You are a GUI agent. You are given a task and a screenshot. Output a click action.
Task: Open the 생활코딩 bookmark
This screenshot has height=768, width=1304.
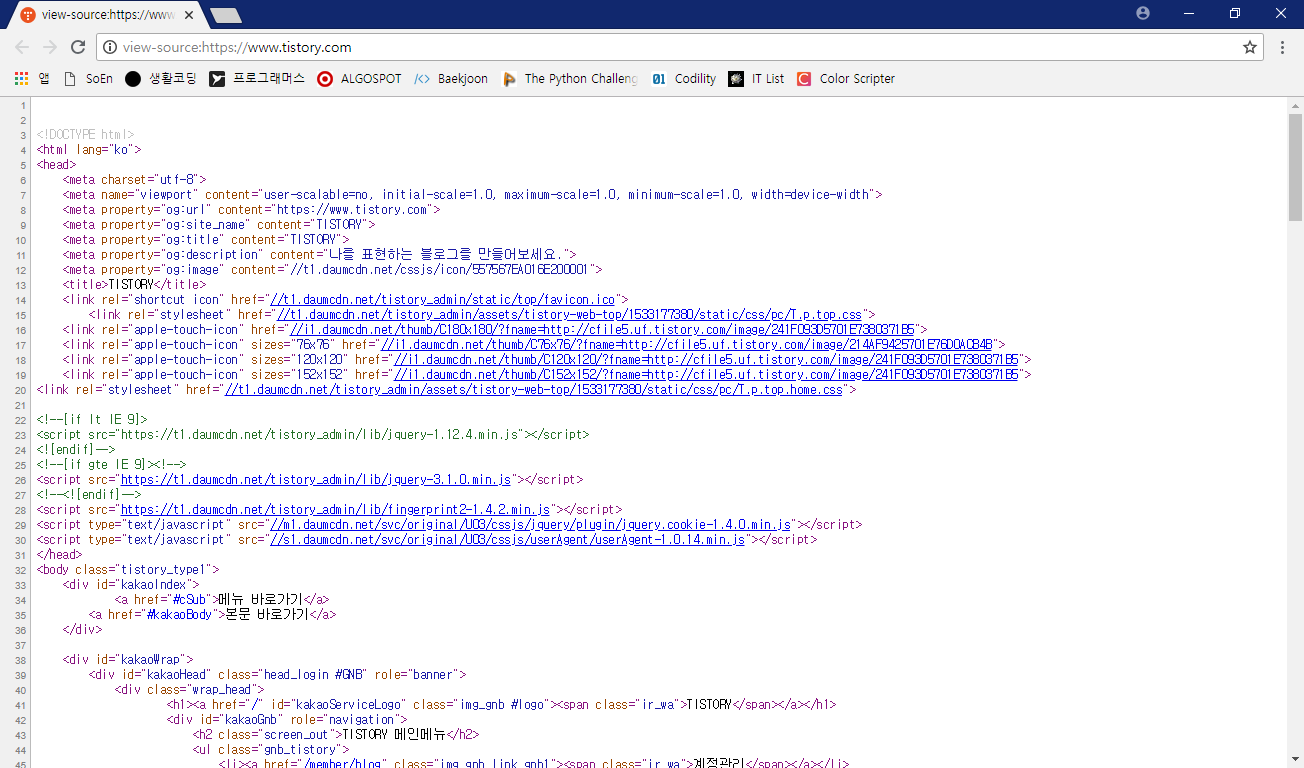click(x=160, y=78)
